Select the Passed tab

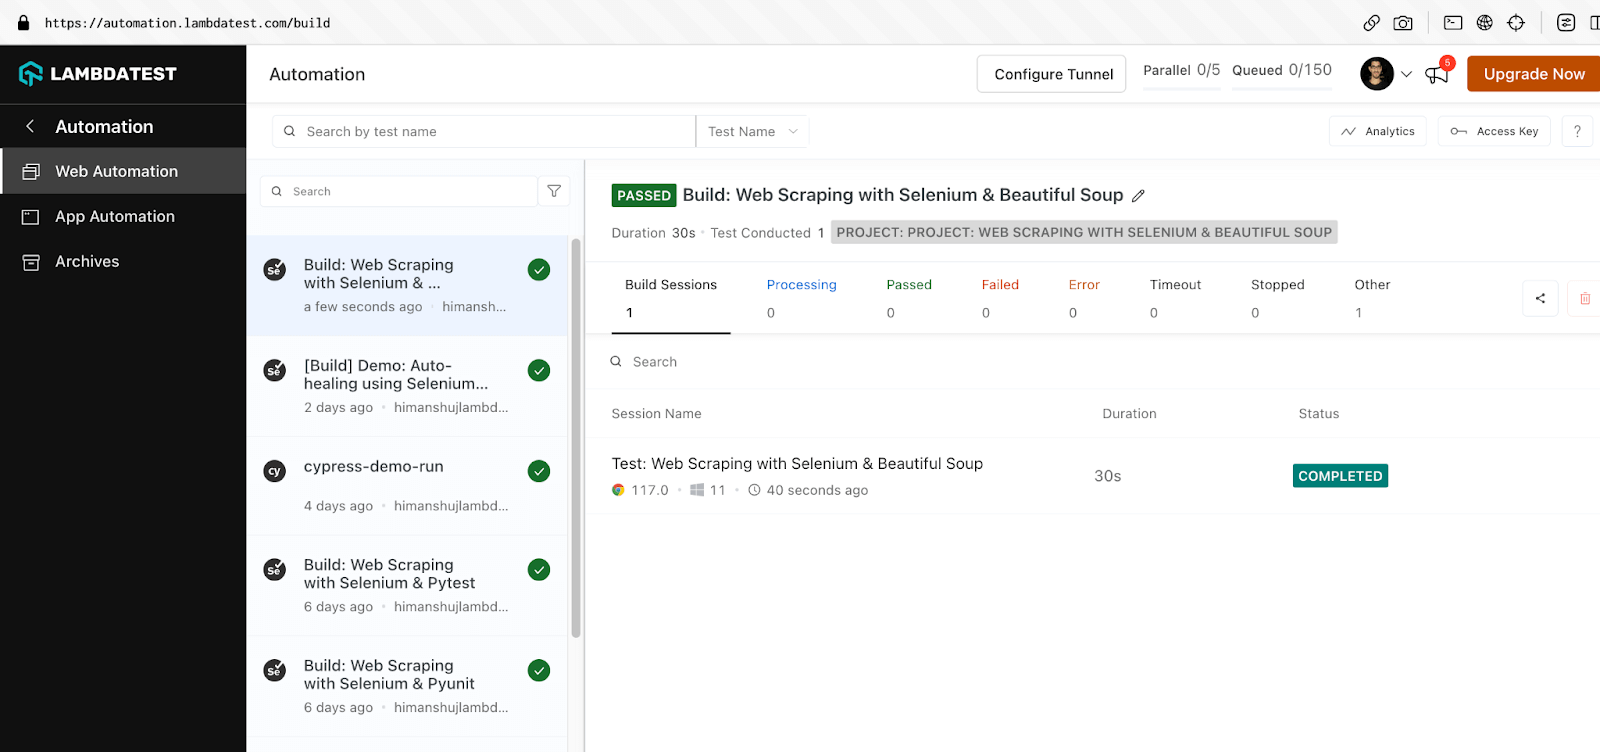click(x=909, y=298)
